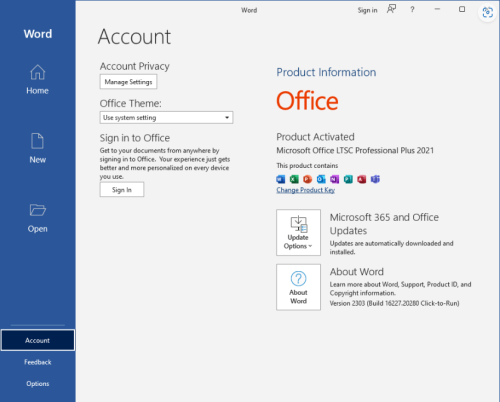Click the Change Product Key link
The image size is (500, 402).
(x=305, y=190)
